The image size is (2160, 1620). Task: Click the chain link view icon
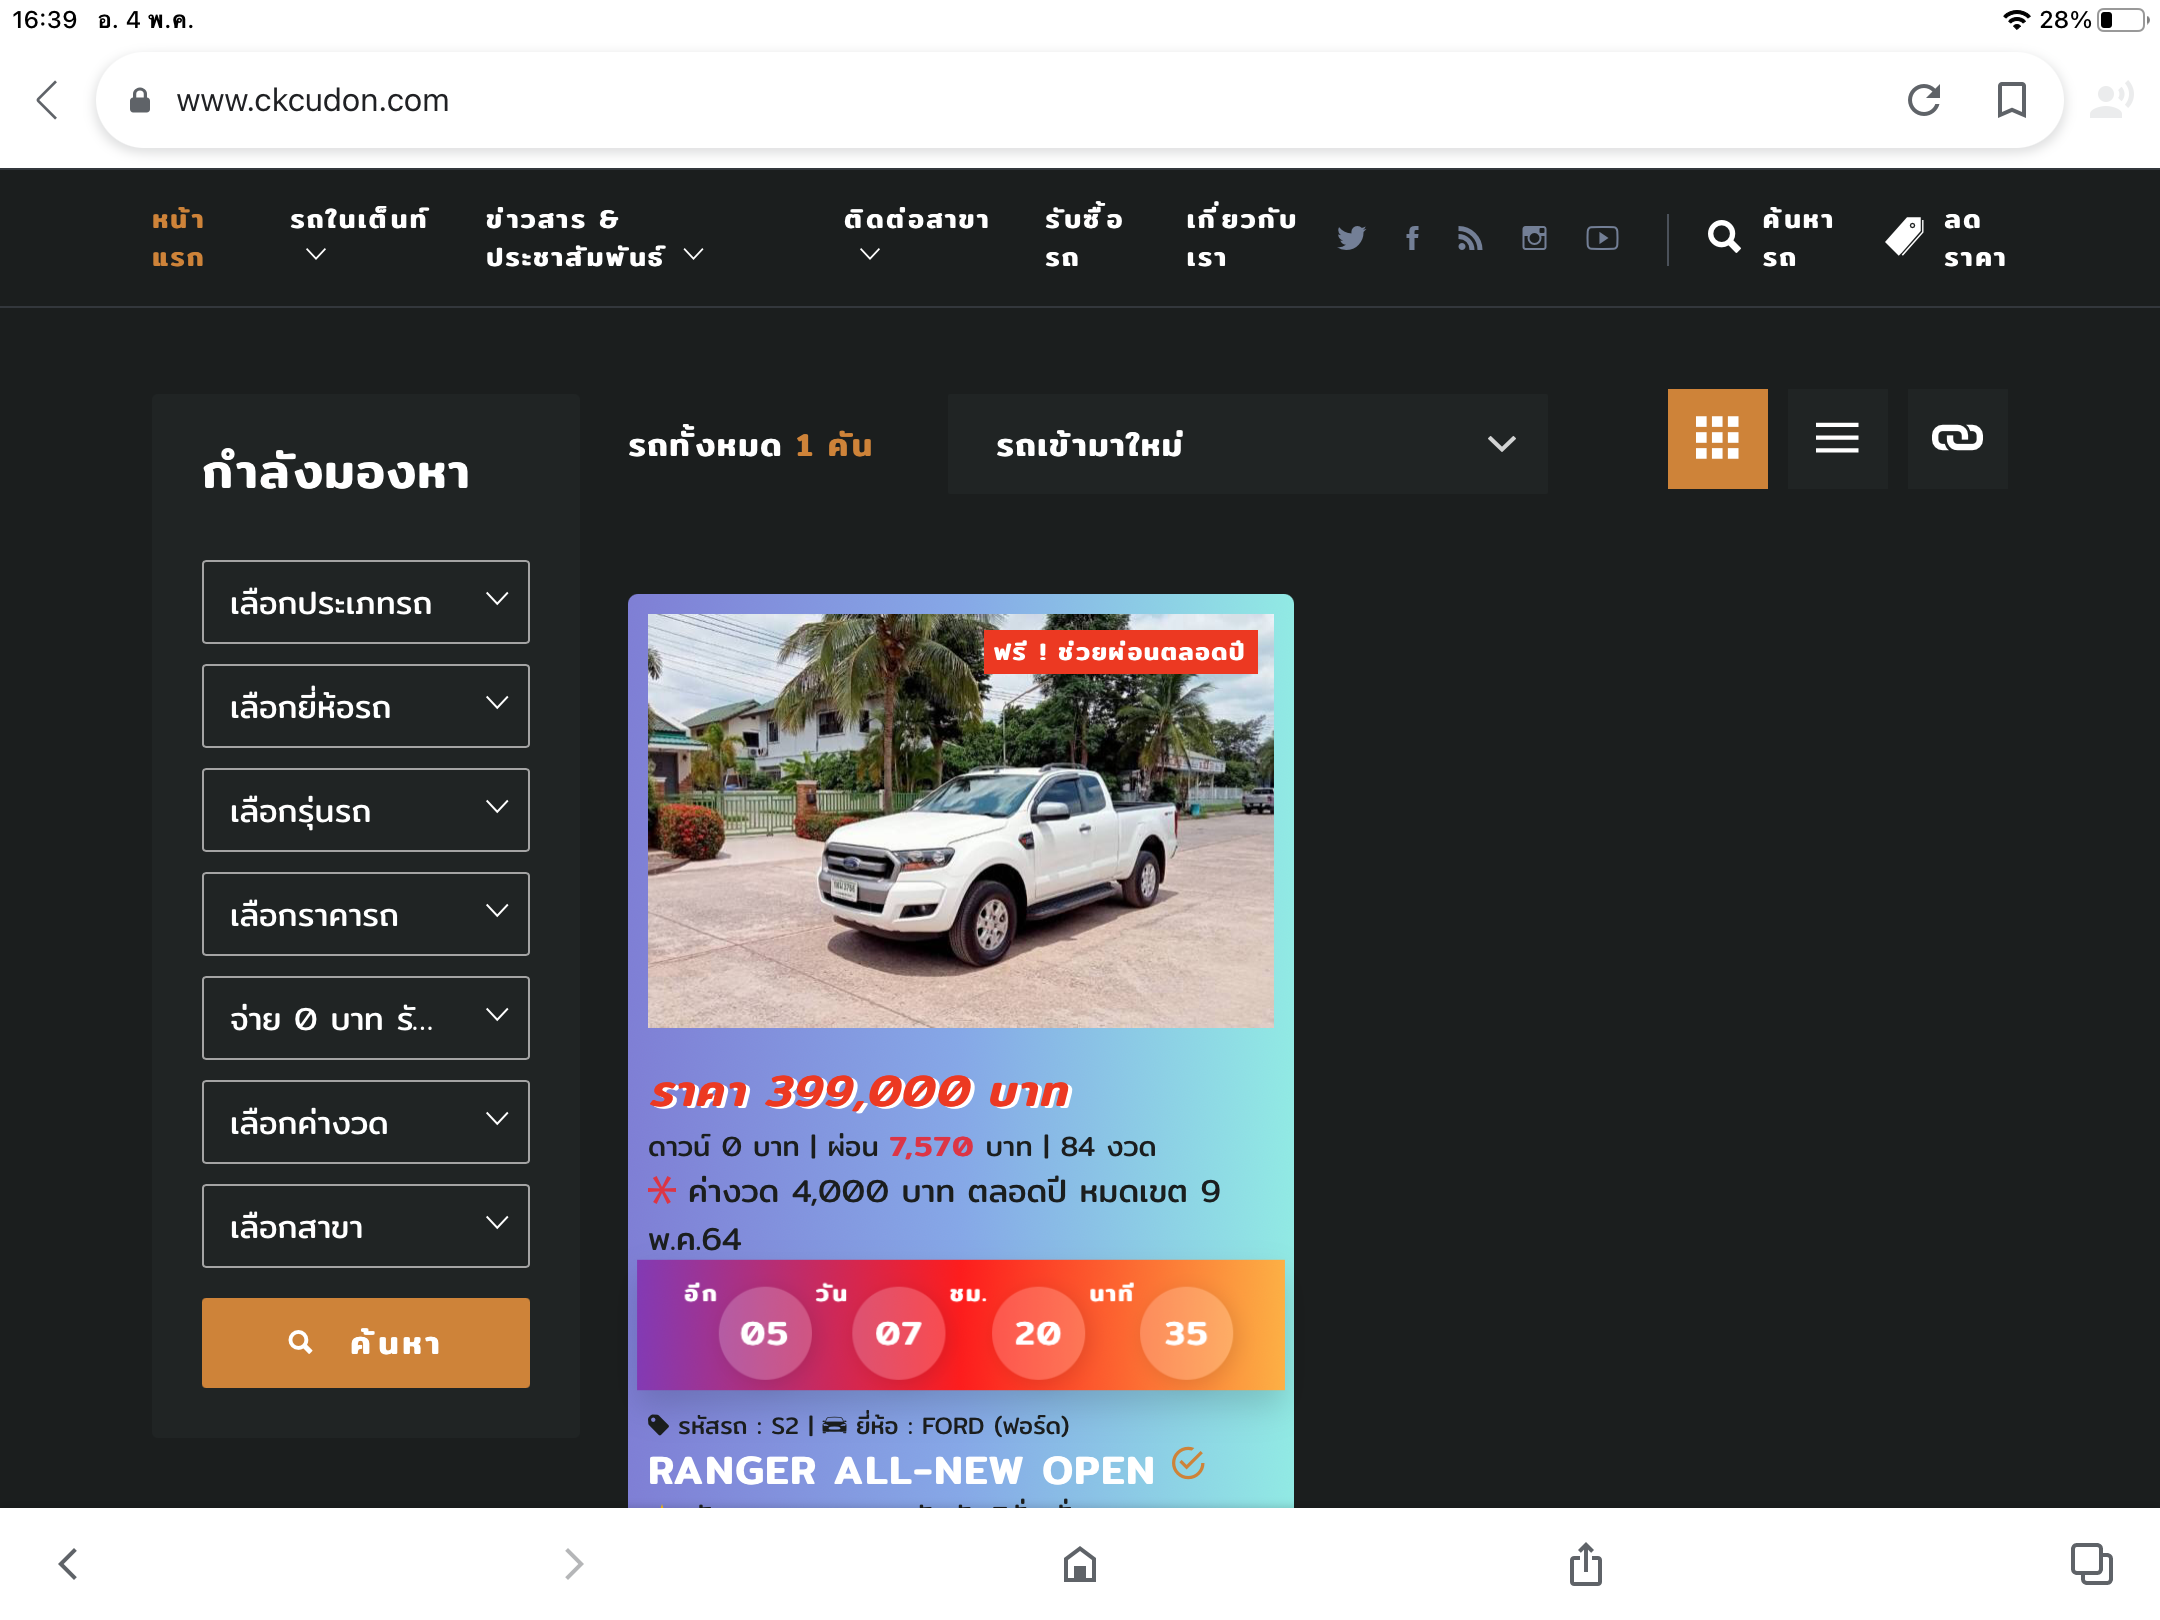pos(1957,438)
